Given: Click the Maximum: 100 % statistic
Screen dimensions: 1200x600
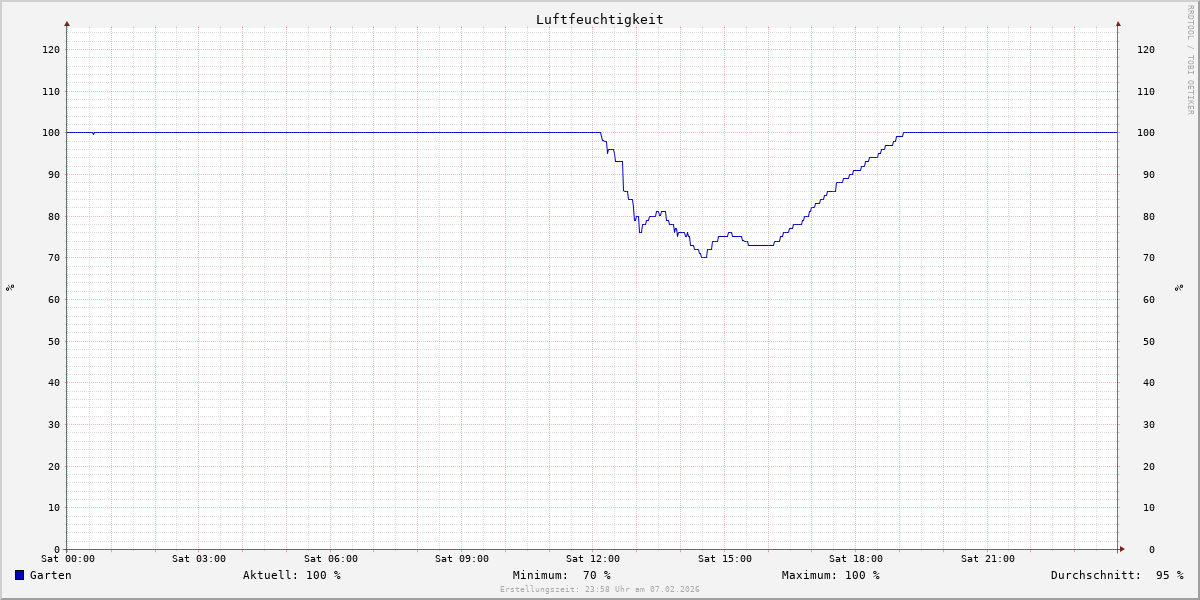Looking at the screenshot, I should coord(830,575).
